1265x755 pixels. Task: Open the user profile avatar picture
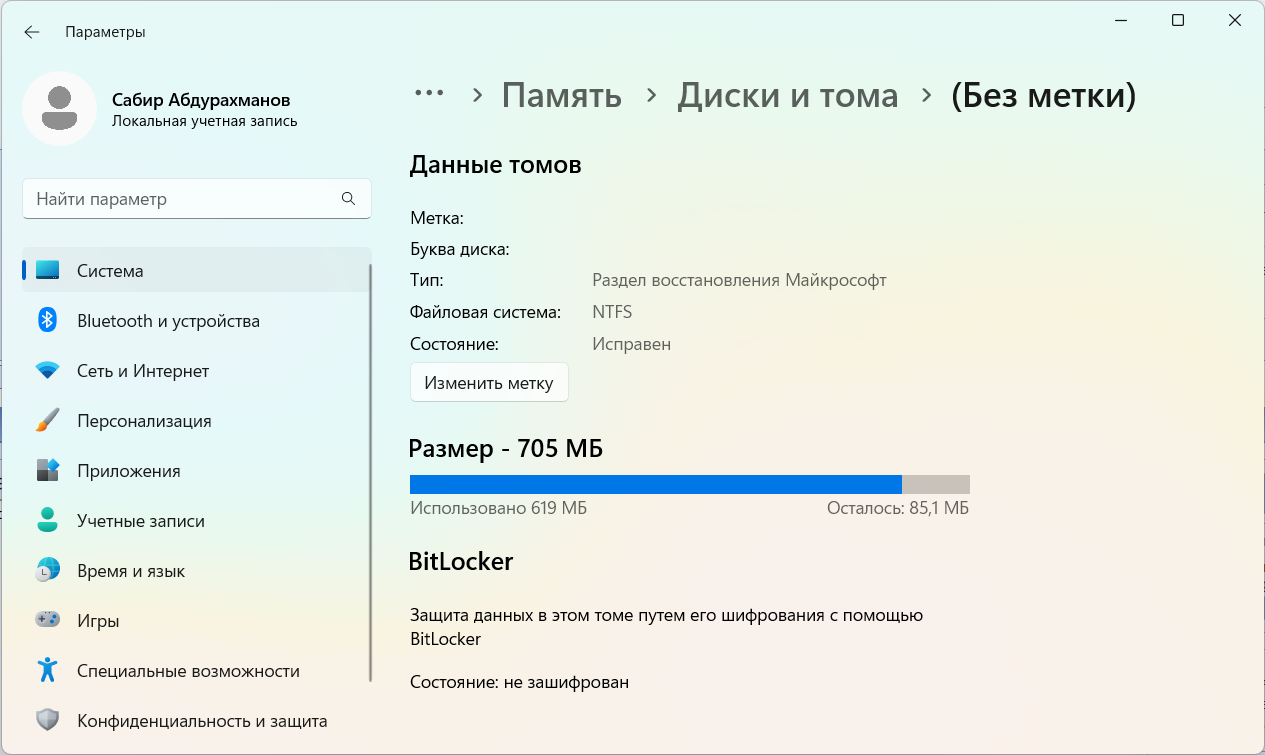coord(59,109)
